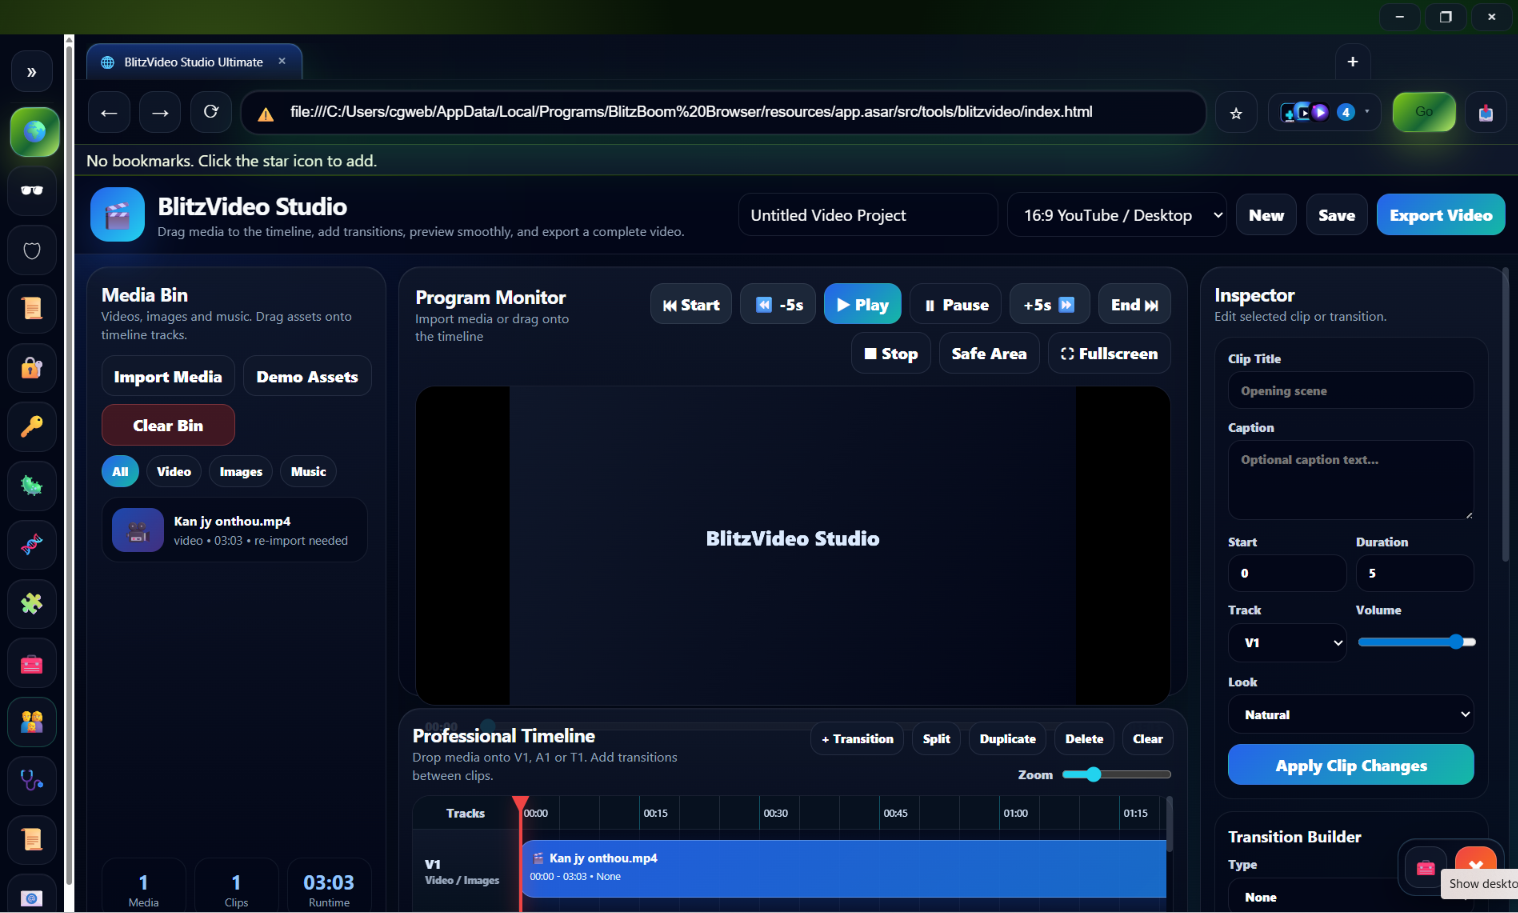This screenshot has height=913, width=1518.
Task: Load Demo Assets
Action: [307, 376]
